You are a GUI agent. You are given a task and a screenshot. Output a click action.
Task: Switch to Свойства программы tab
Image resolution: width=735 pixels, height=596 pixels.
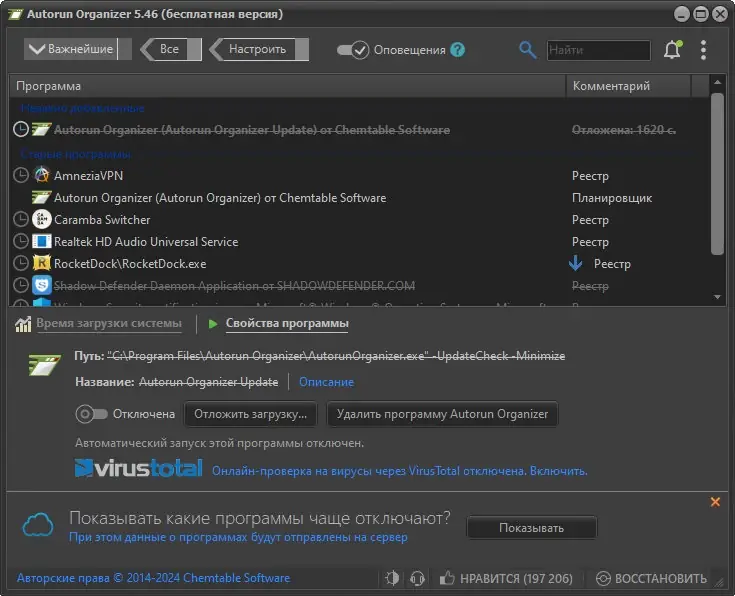pos(287,323)
